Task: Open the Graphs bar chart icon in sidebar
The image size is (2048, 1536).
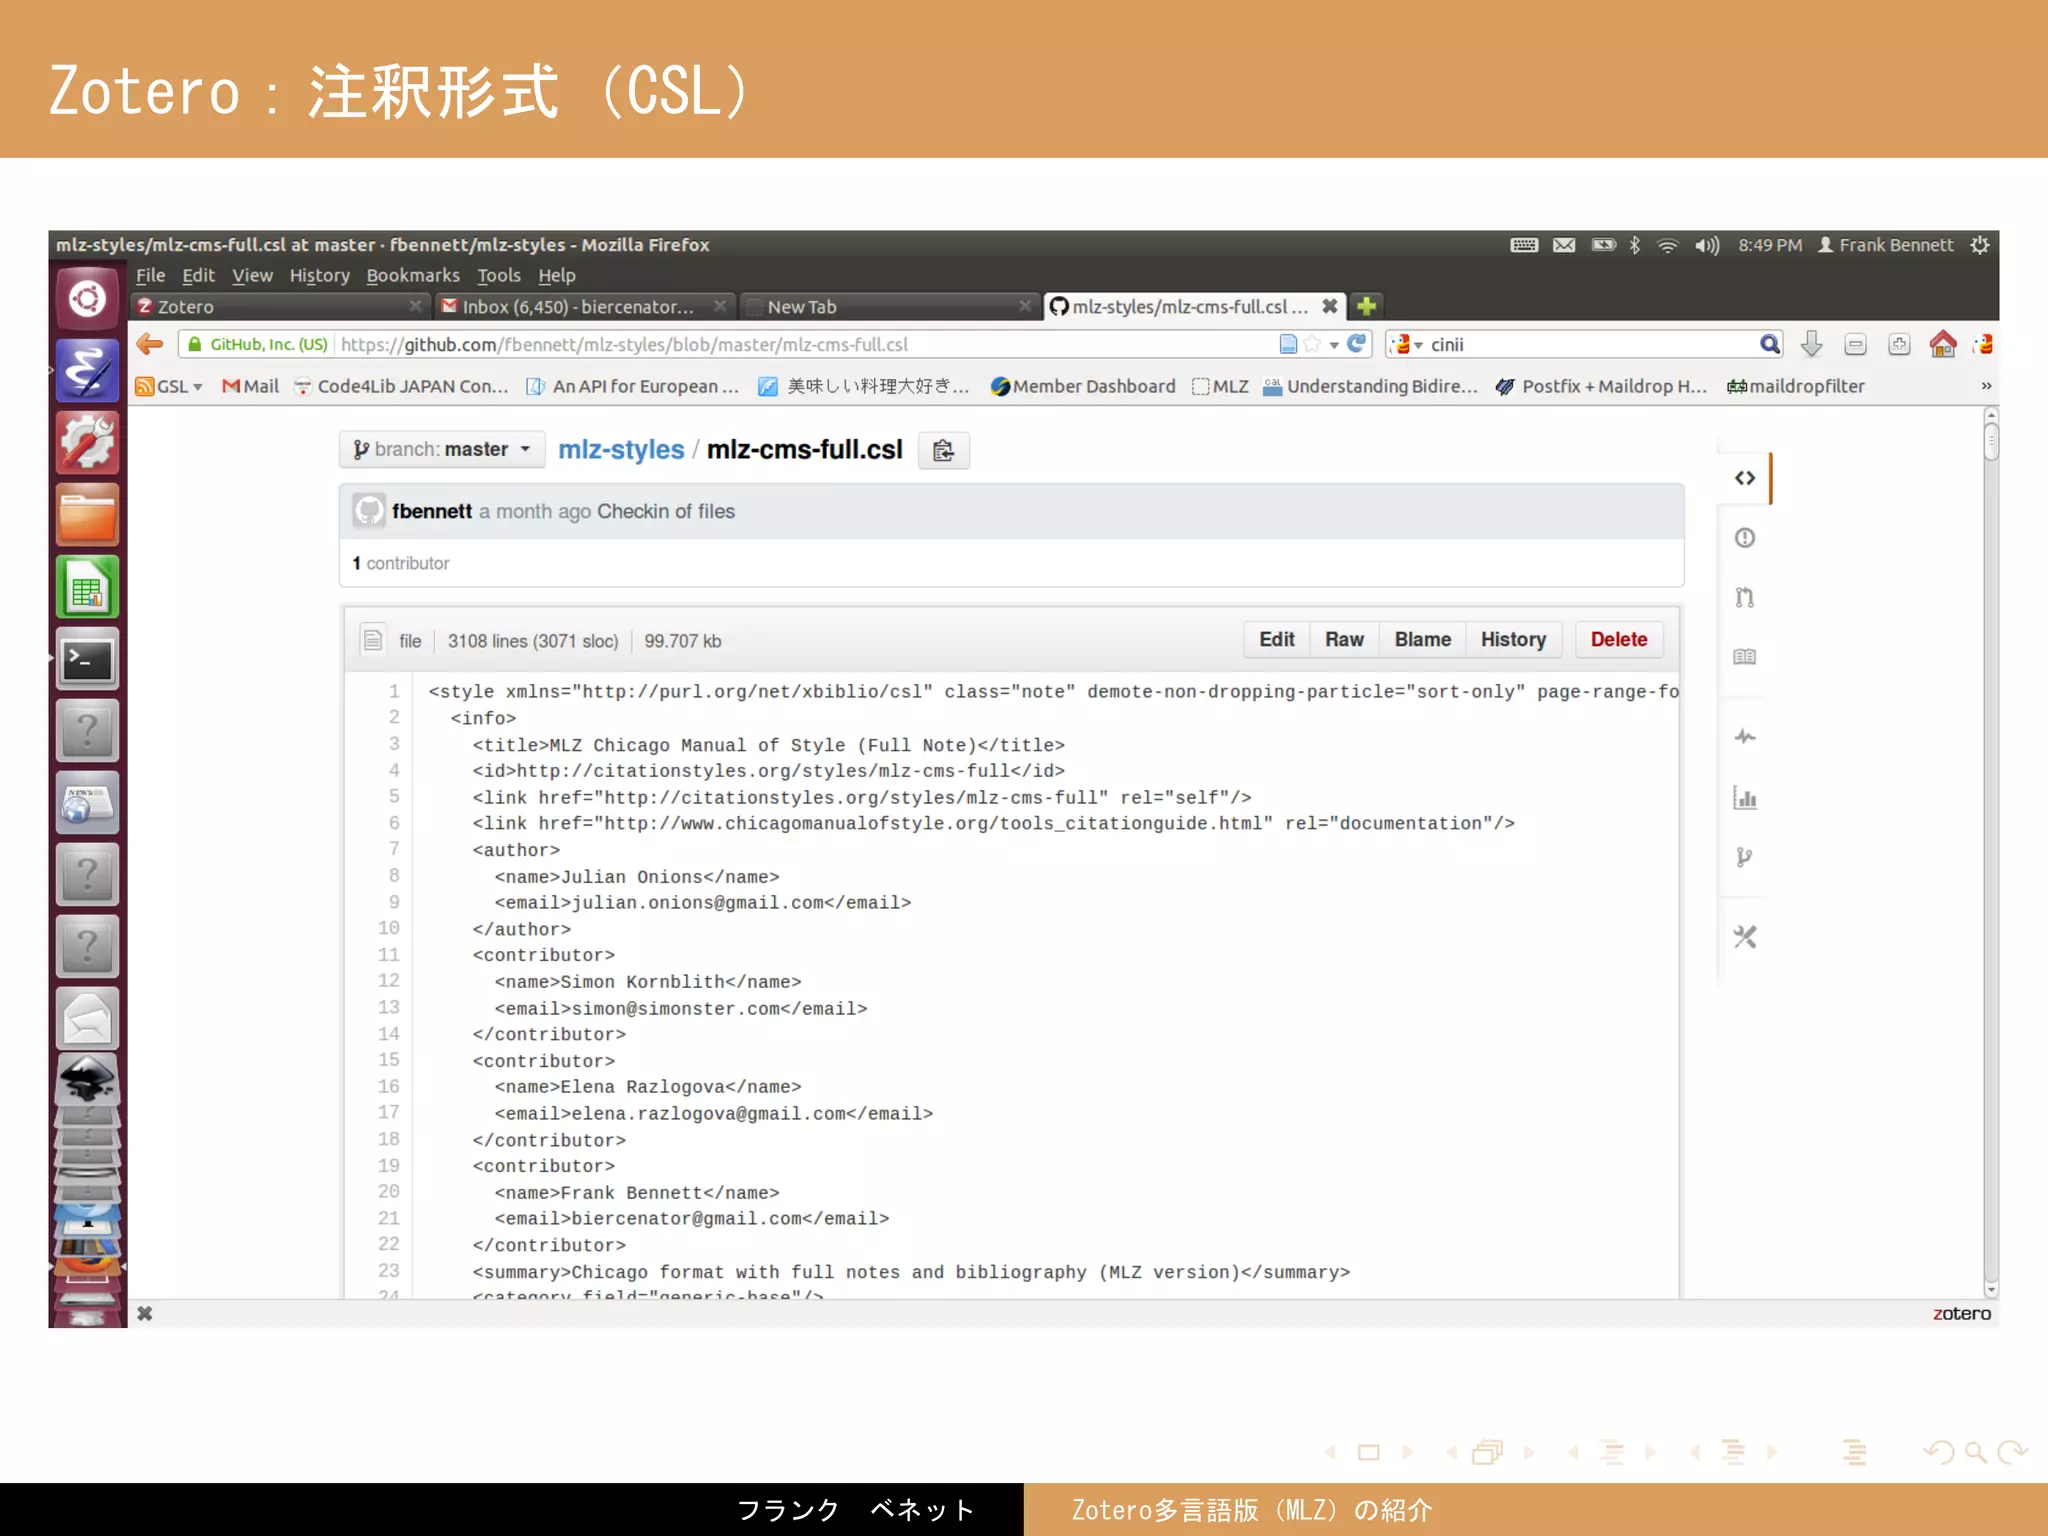Action: [1745, 797]
